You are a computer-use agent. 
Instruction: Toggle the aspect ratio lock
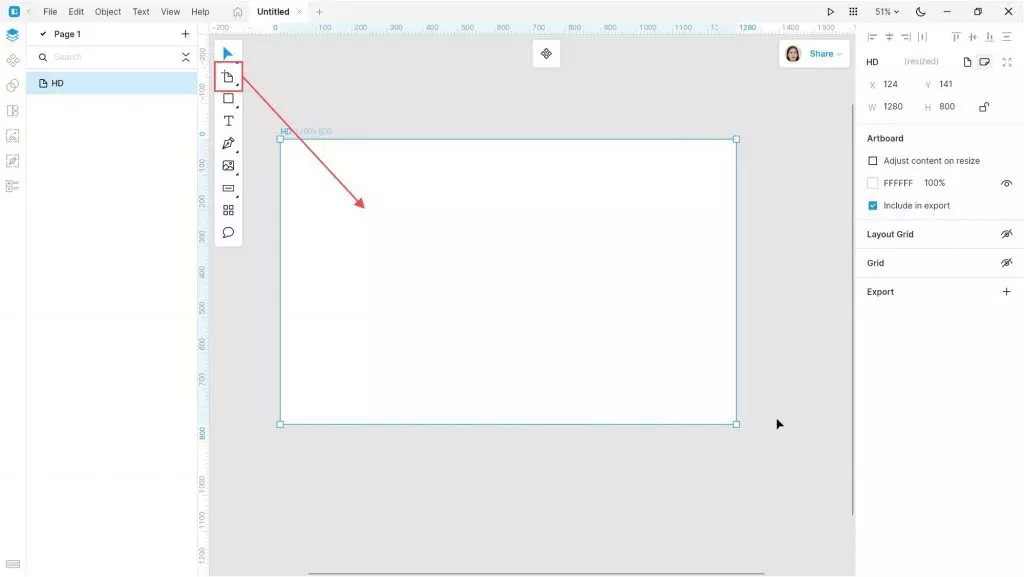click(984, 106)
